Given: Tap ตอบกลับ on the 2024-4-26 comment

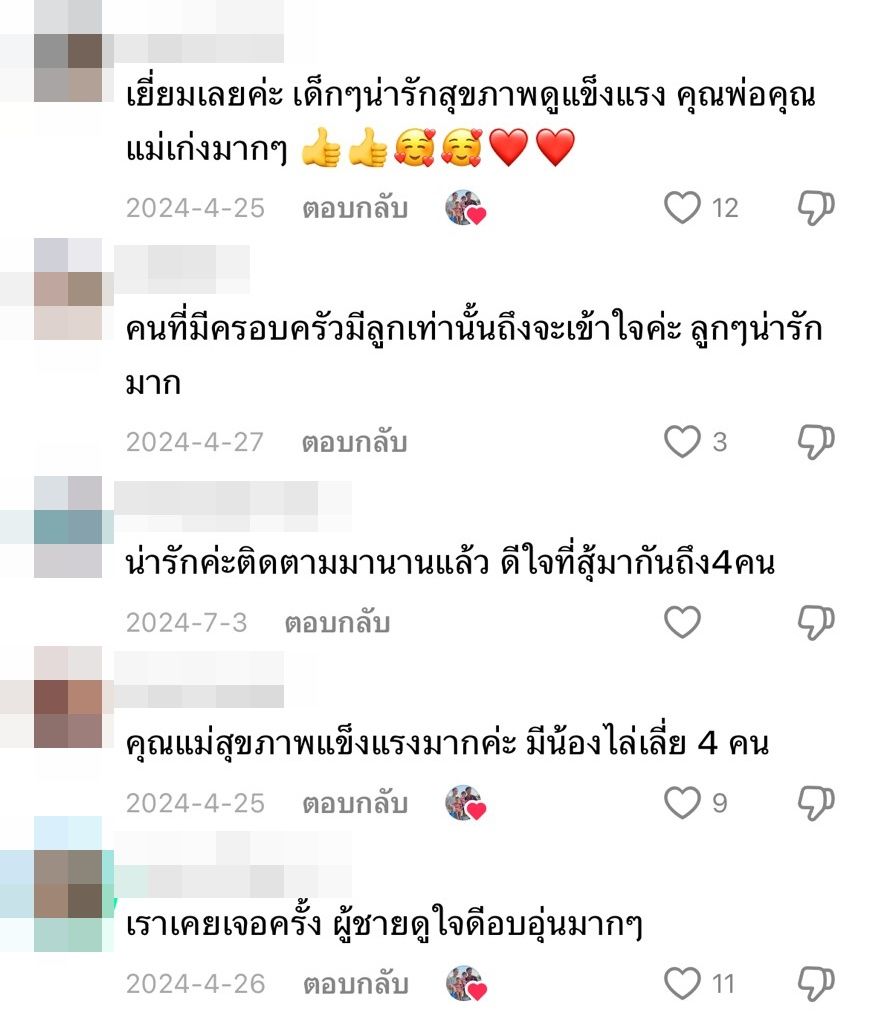Looking at the screenshot, I should click(x=355, y=984).
